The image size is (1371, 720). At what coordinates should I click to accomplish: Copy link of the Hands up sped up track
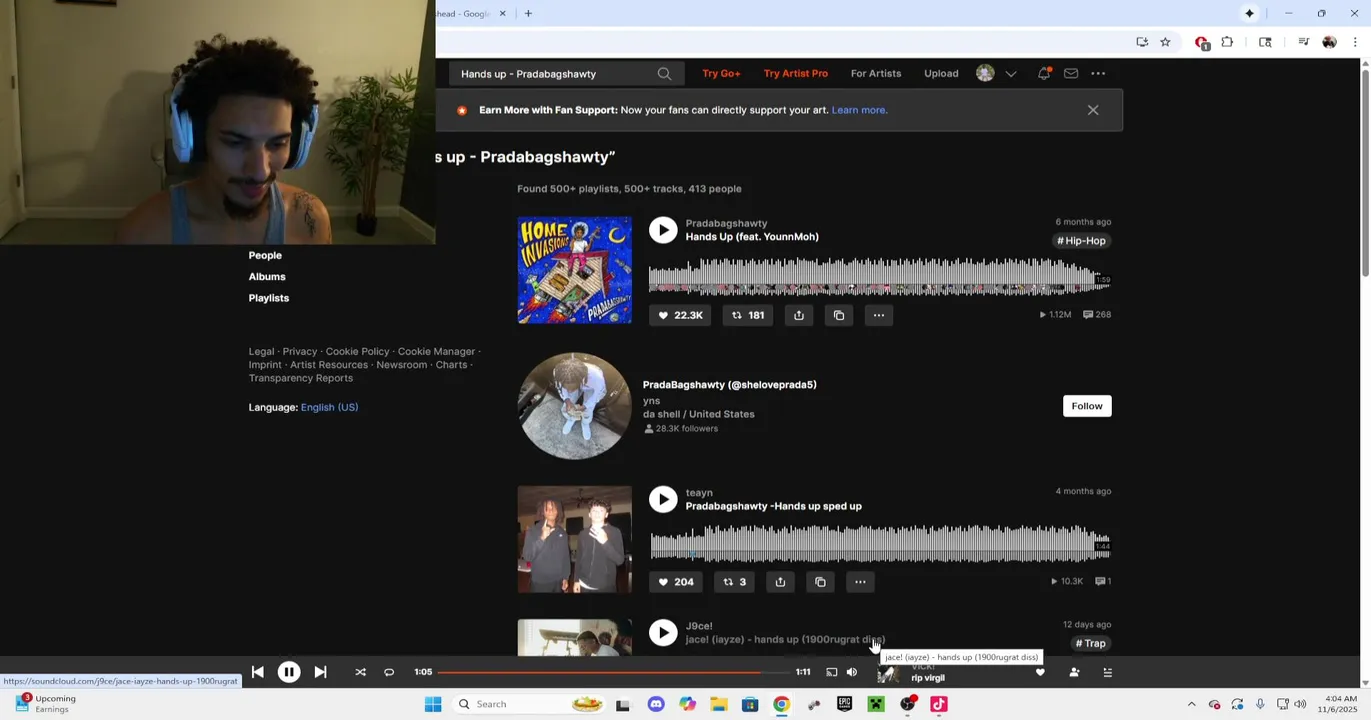[x=820, y=582]
